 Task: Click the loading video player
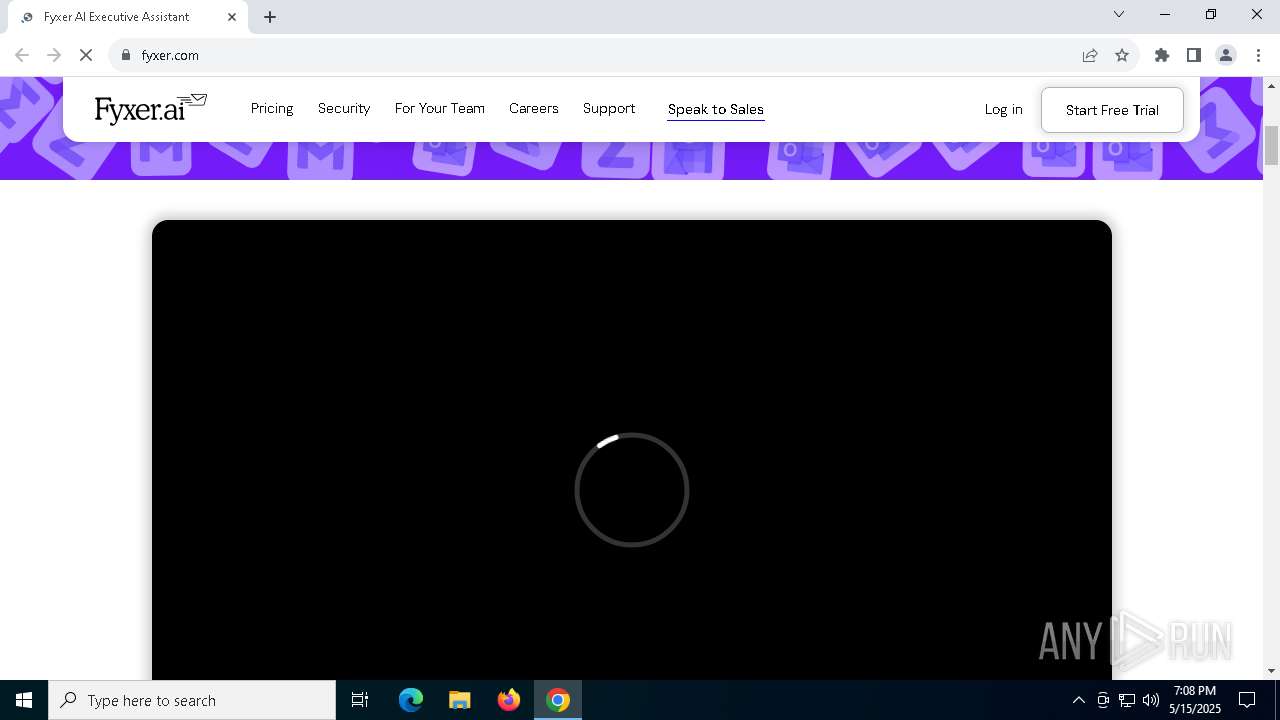(x=632, y=450)
